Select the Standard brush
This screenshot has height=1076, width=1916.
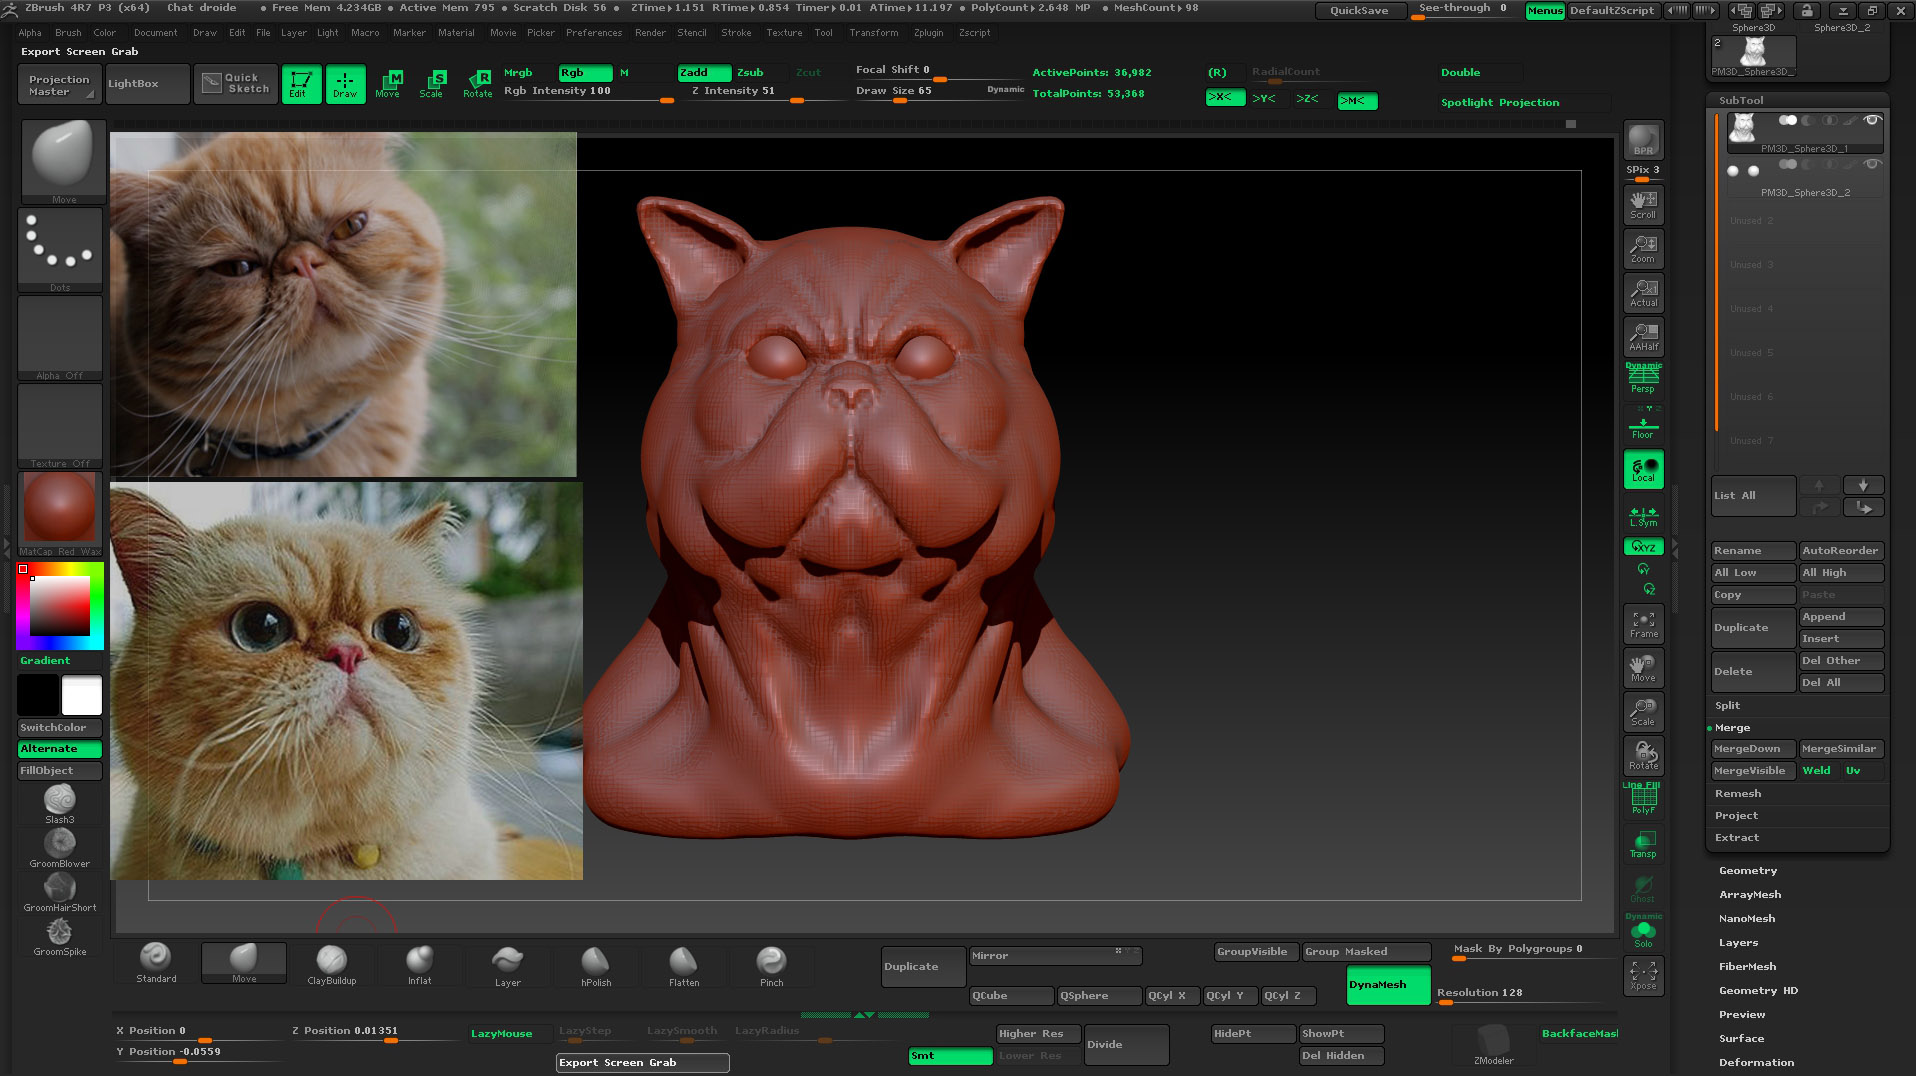tap(156, 963)
